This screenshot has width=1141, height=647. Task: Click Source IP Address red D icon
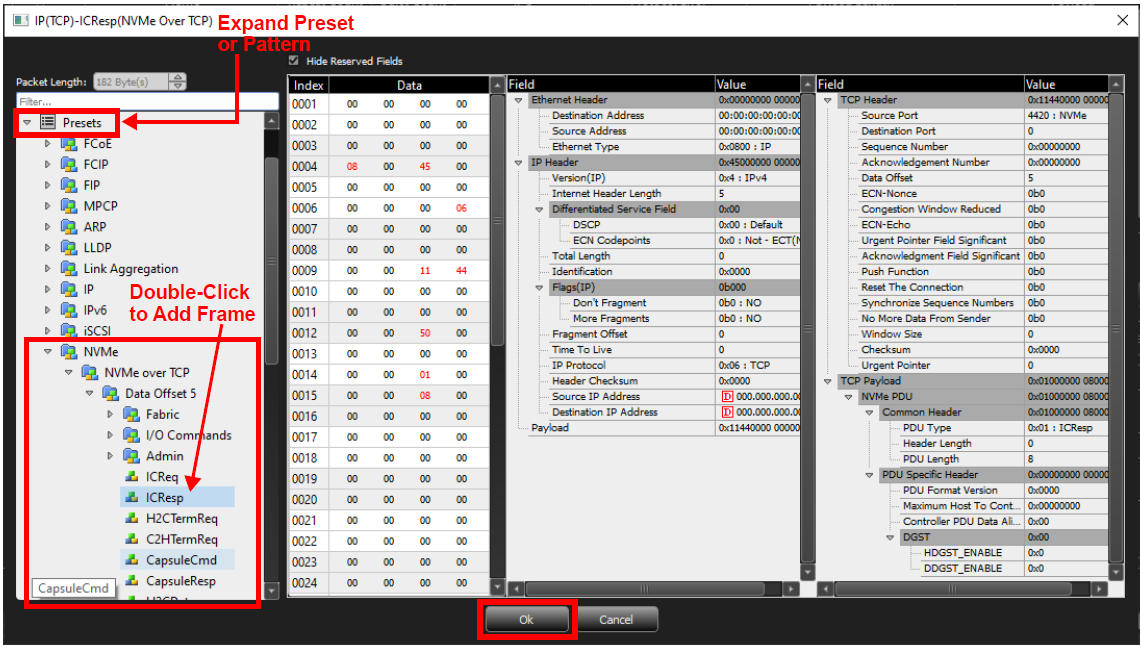726,397
